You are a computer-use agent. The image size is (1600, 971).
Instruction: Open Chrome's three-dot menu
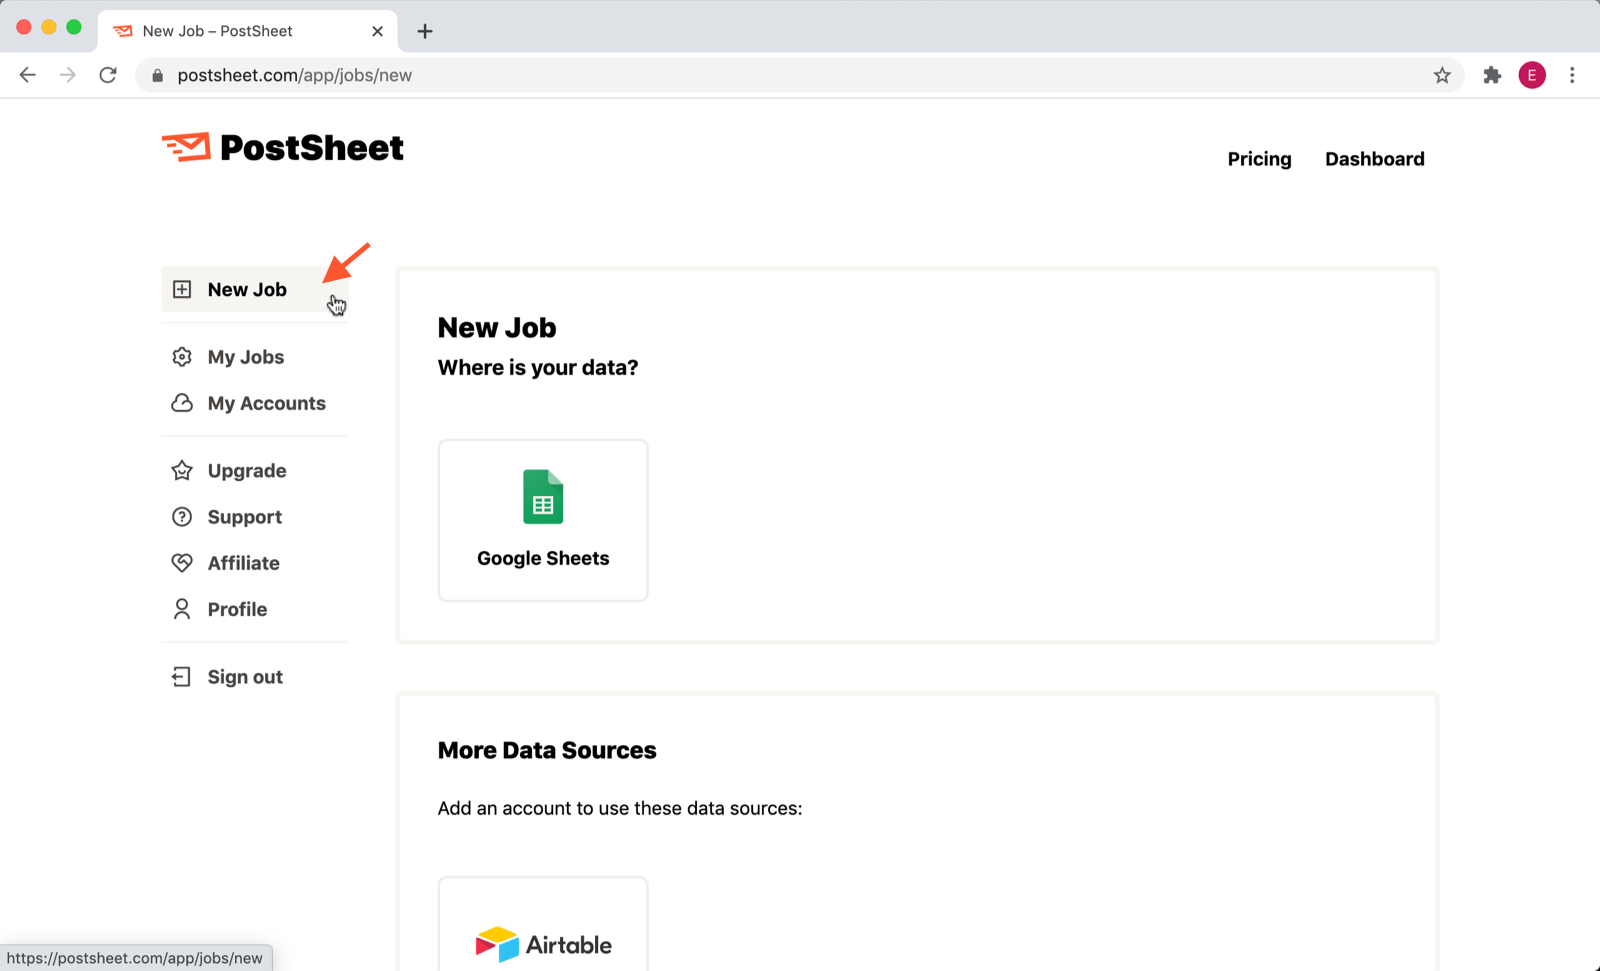[x=1572, y=75]
